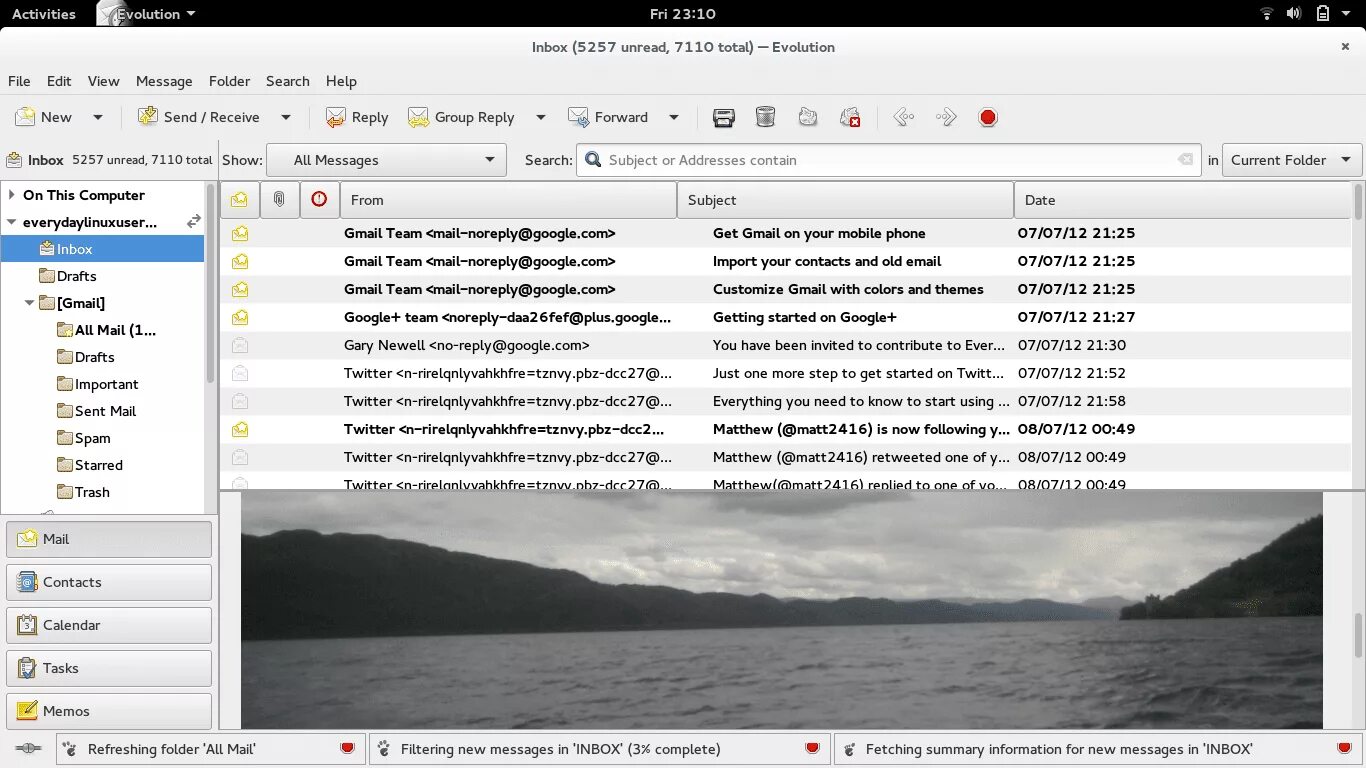
Task: Toggle read status of Gary Newell message
Action: 240,345
